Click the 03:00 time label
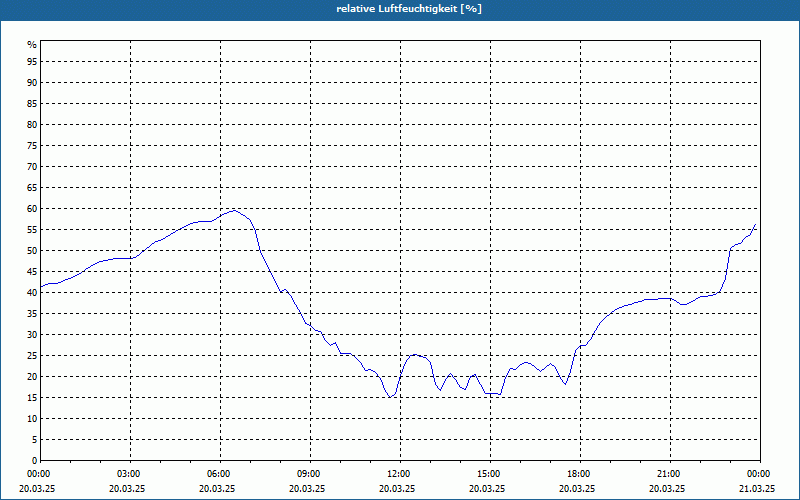 coord(129,474)
